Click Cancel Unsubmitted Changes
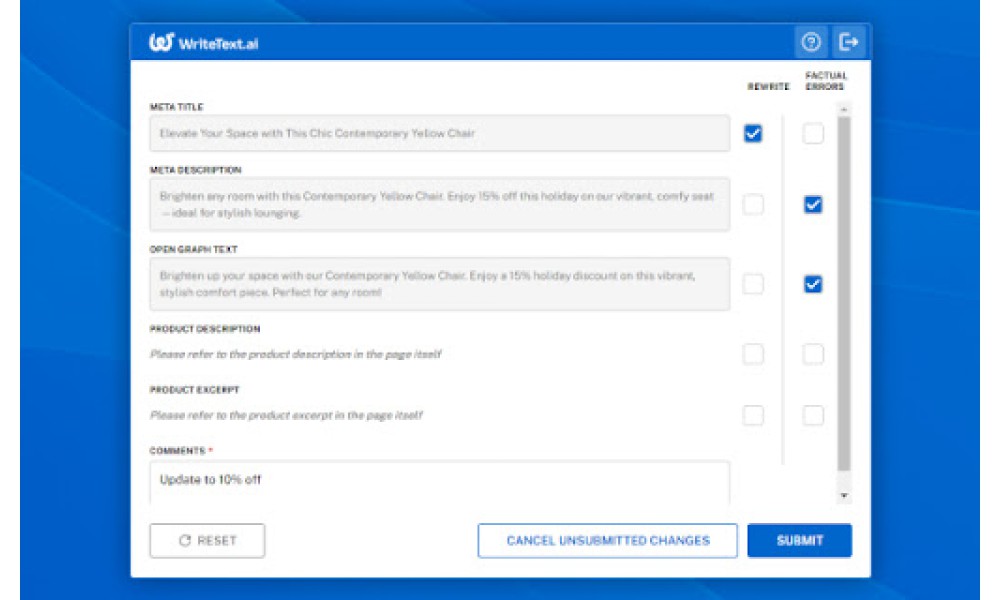The width and height of the screenshot is (1000, 600). (x=607, y=541)
